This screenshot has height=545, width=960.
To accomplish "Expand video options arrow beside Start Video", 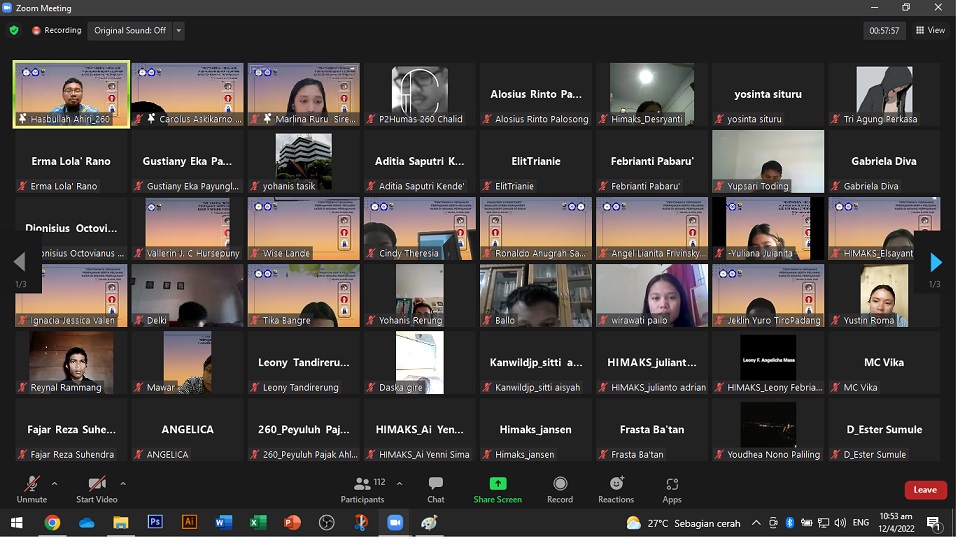I will (123, 483).
